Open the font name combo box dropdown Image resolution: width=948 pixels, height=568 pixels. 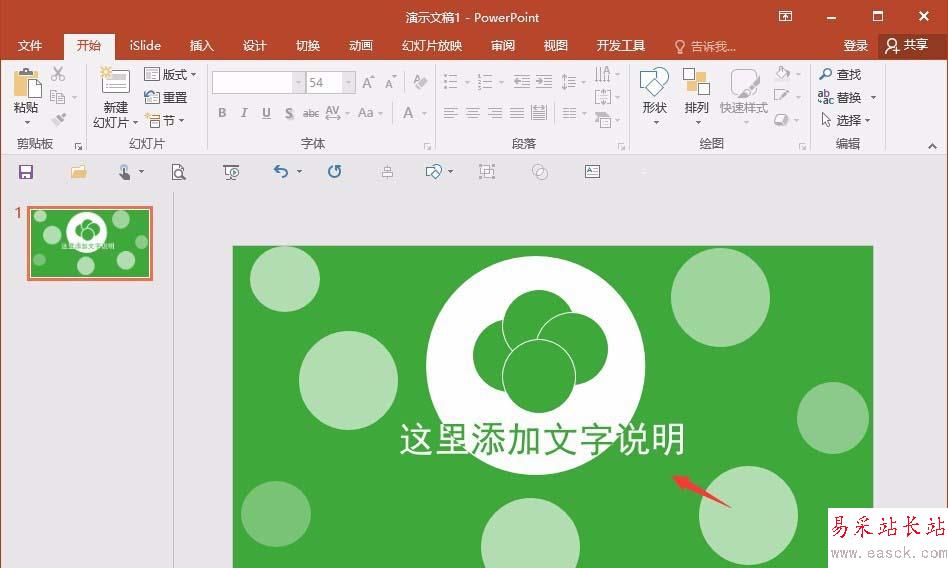click(299, 82)
